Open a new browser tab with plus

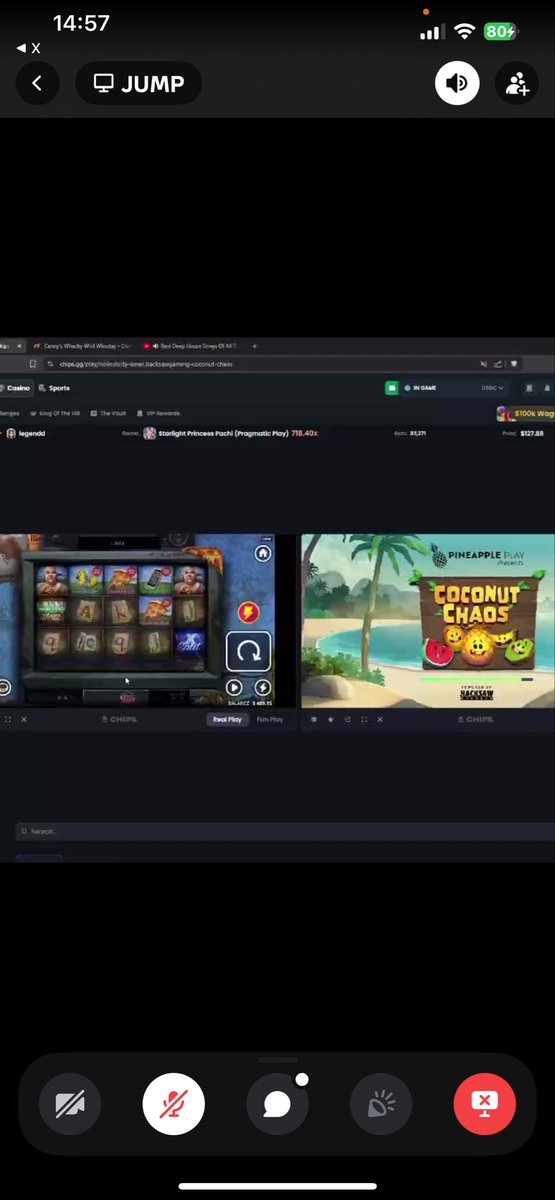254,346
